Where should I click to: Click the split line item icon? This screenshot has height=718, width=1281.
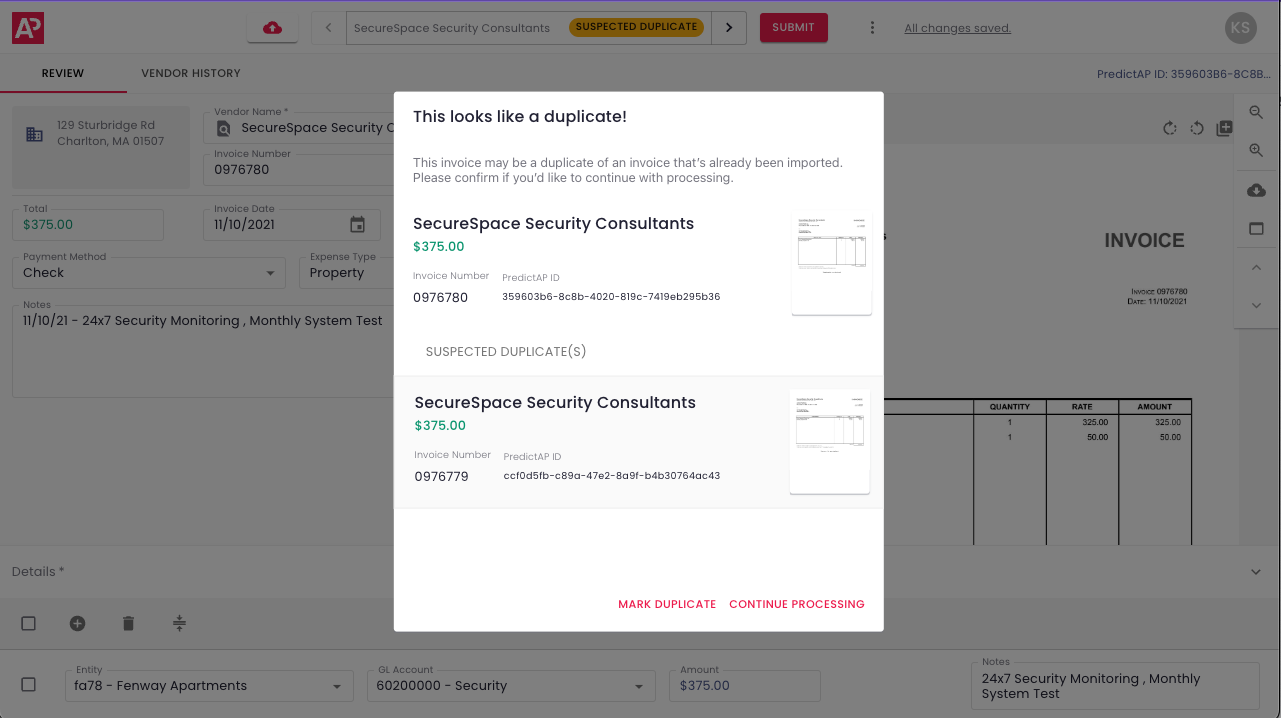point(179,624)
